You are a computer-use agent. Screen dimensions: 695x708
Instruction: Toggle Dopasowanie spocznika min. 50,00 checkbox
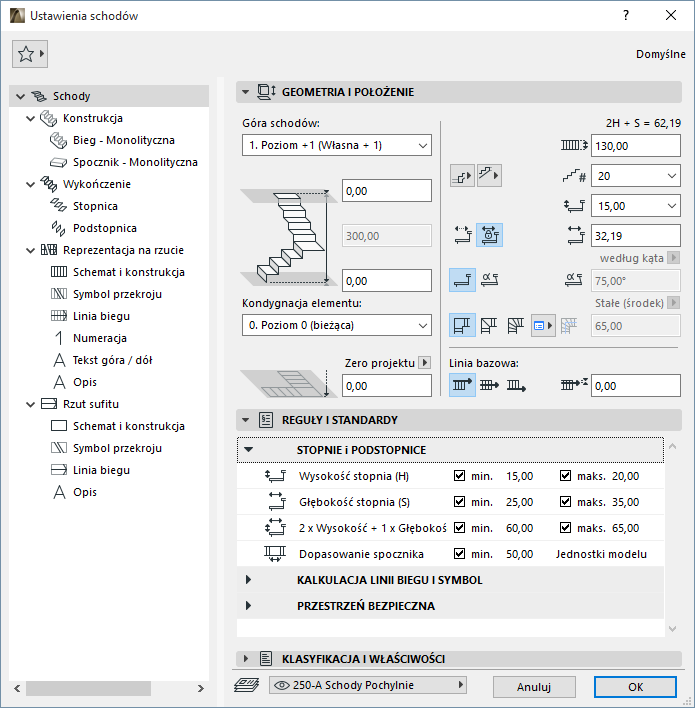click(459, 554)
